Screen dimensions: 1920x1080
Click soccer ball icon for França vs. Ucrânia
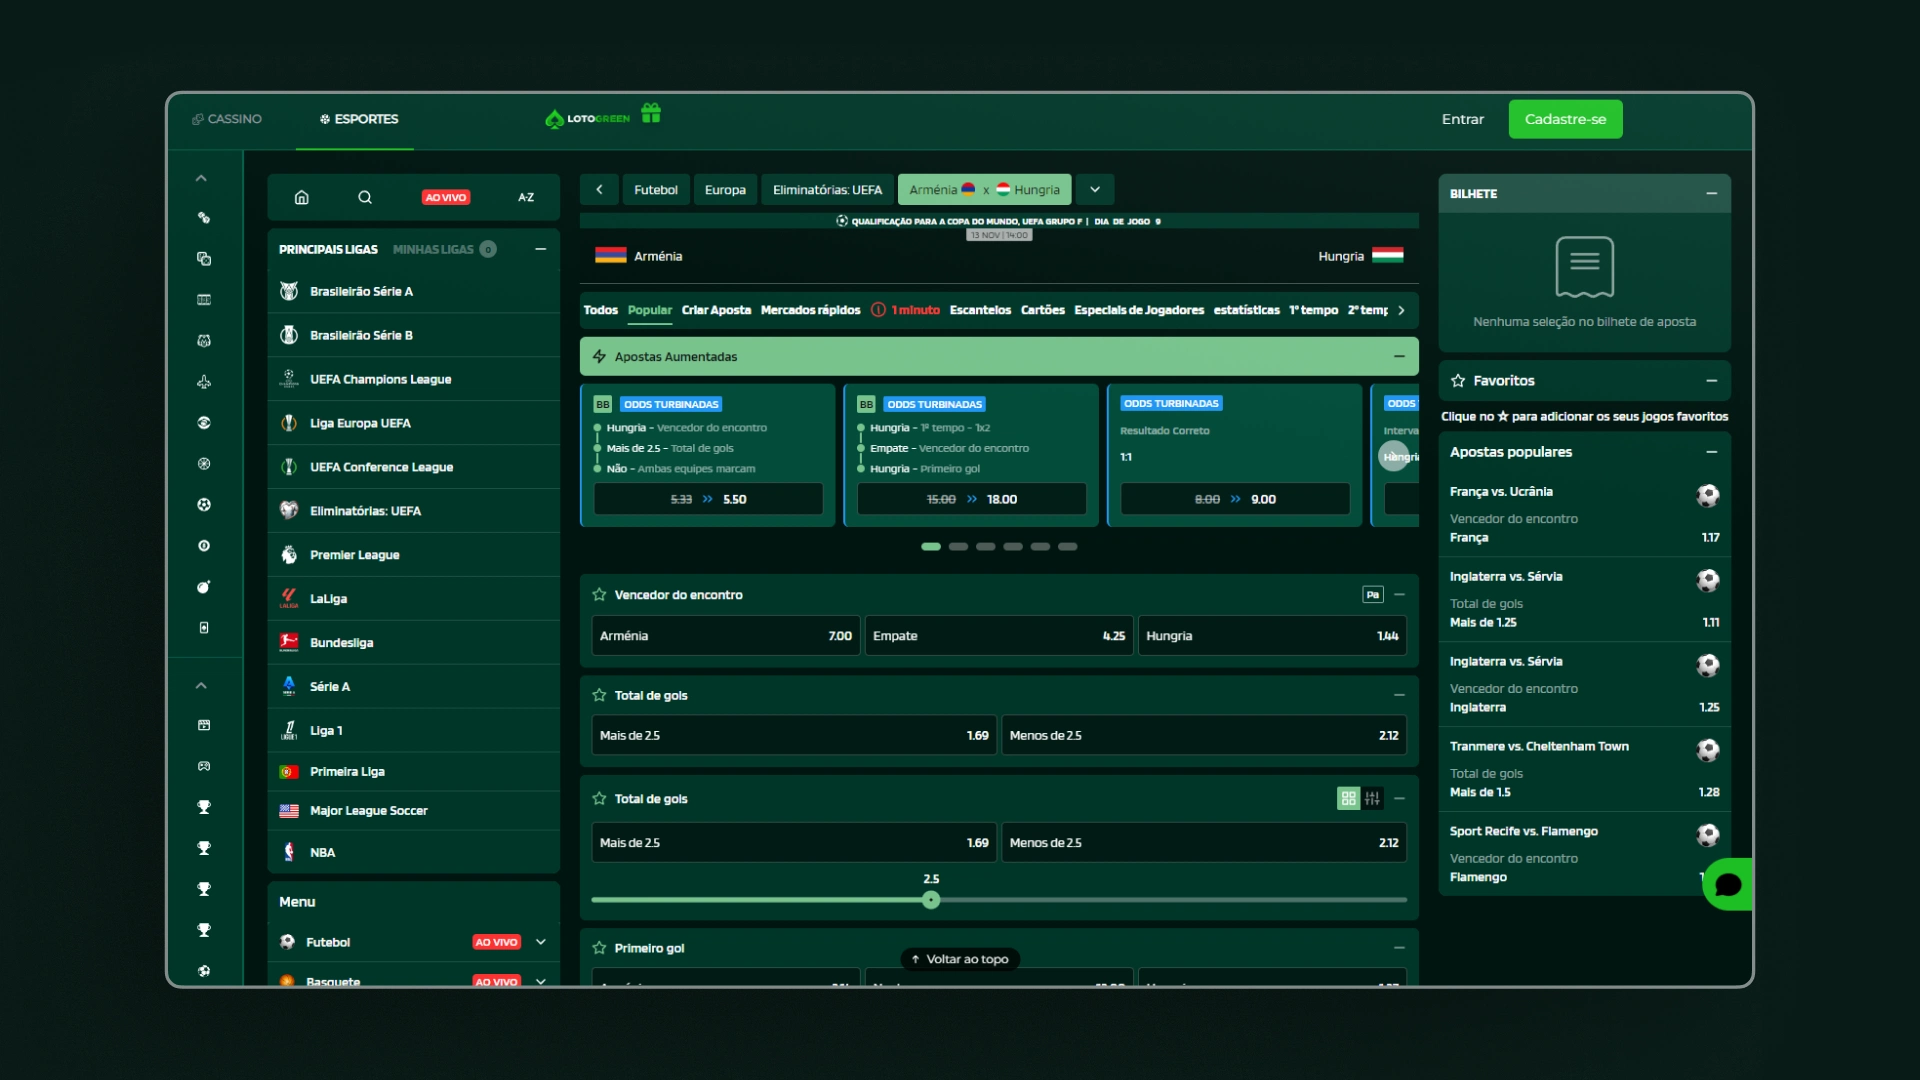[x=1707, y=496]
